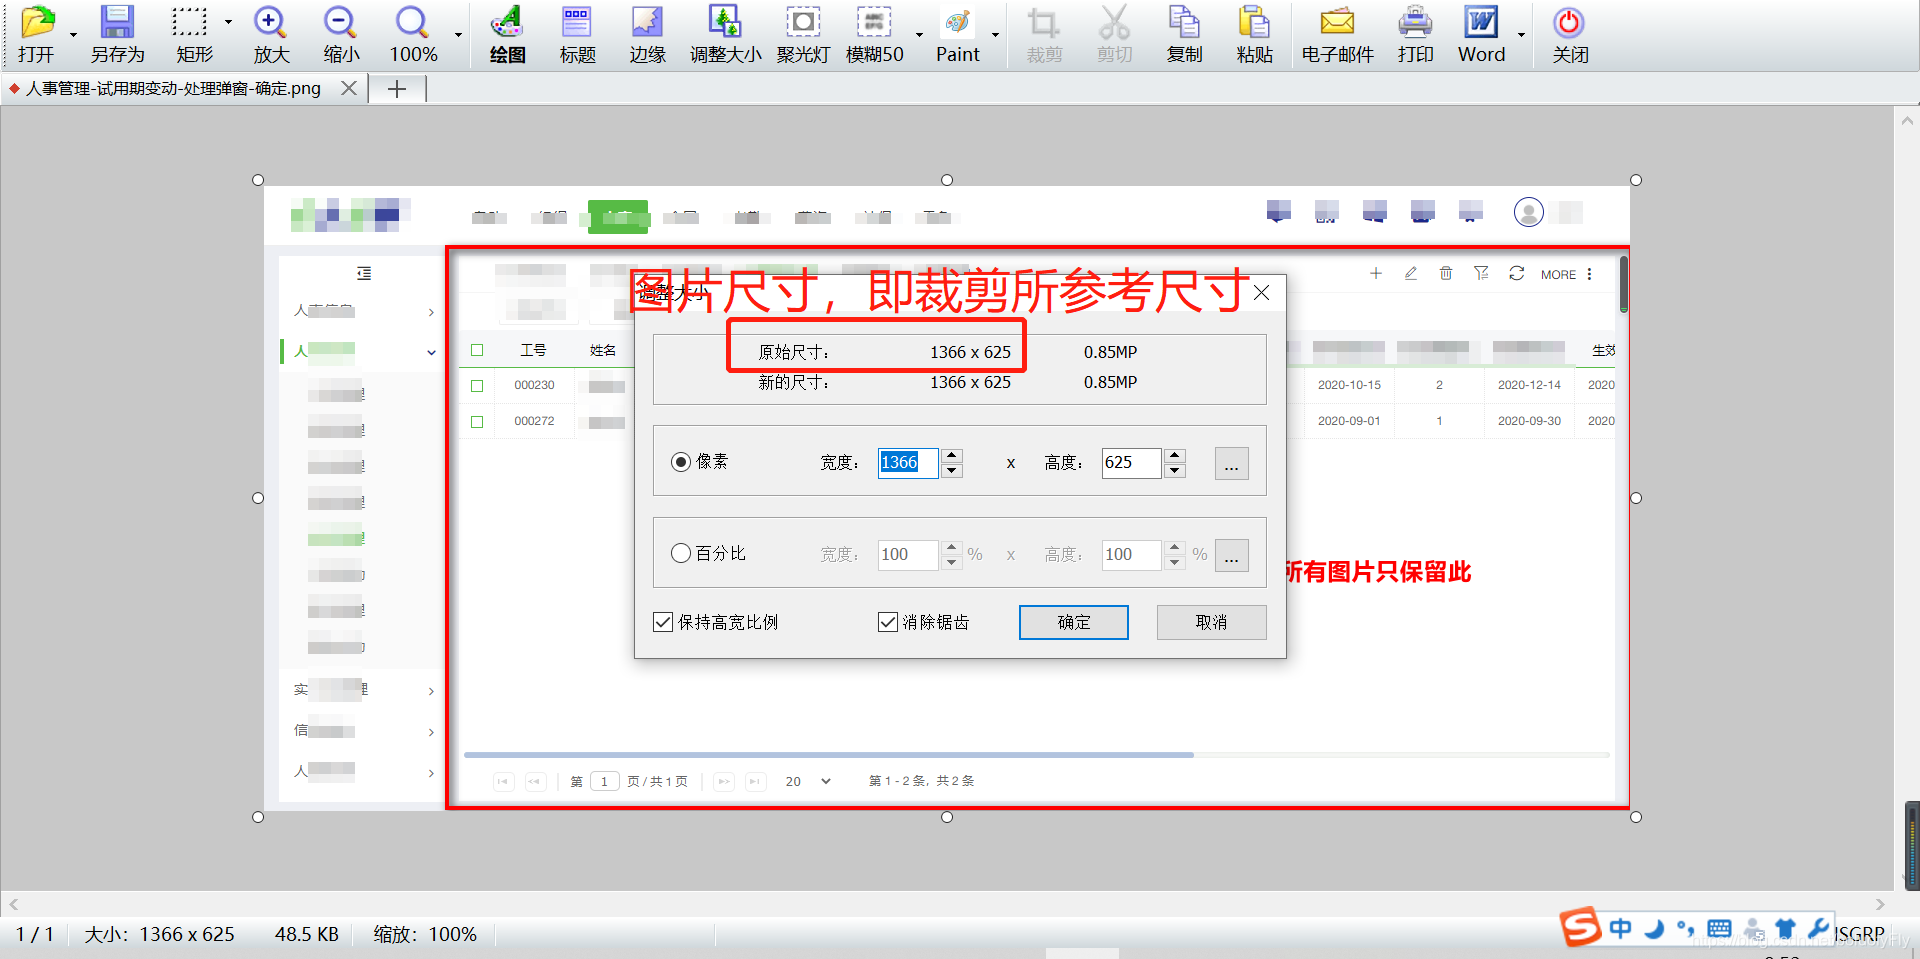This screenshot has width=1920, height=959.
Task: Open a new tab with the plus button
Action: pos(397,89)
